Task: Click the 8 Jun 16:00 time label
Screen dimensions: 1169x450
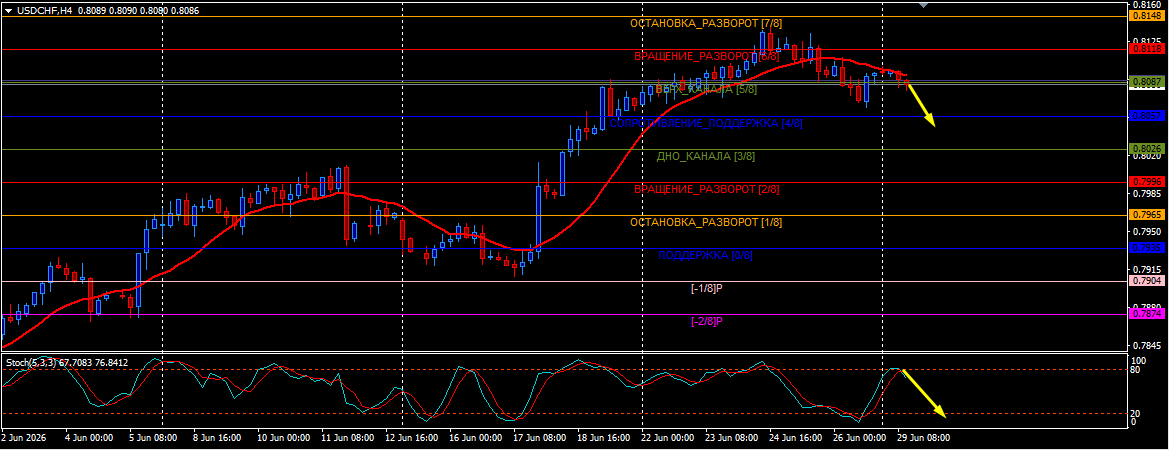Action: tap(217, 438)
